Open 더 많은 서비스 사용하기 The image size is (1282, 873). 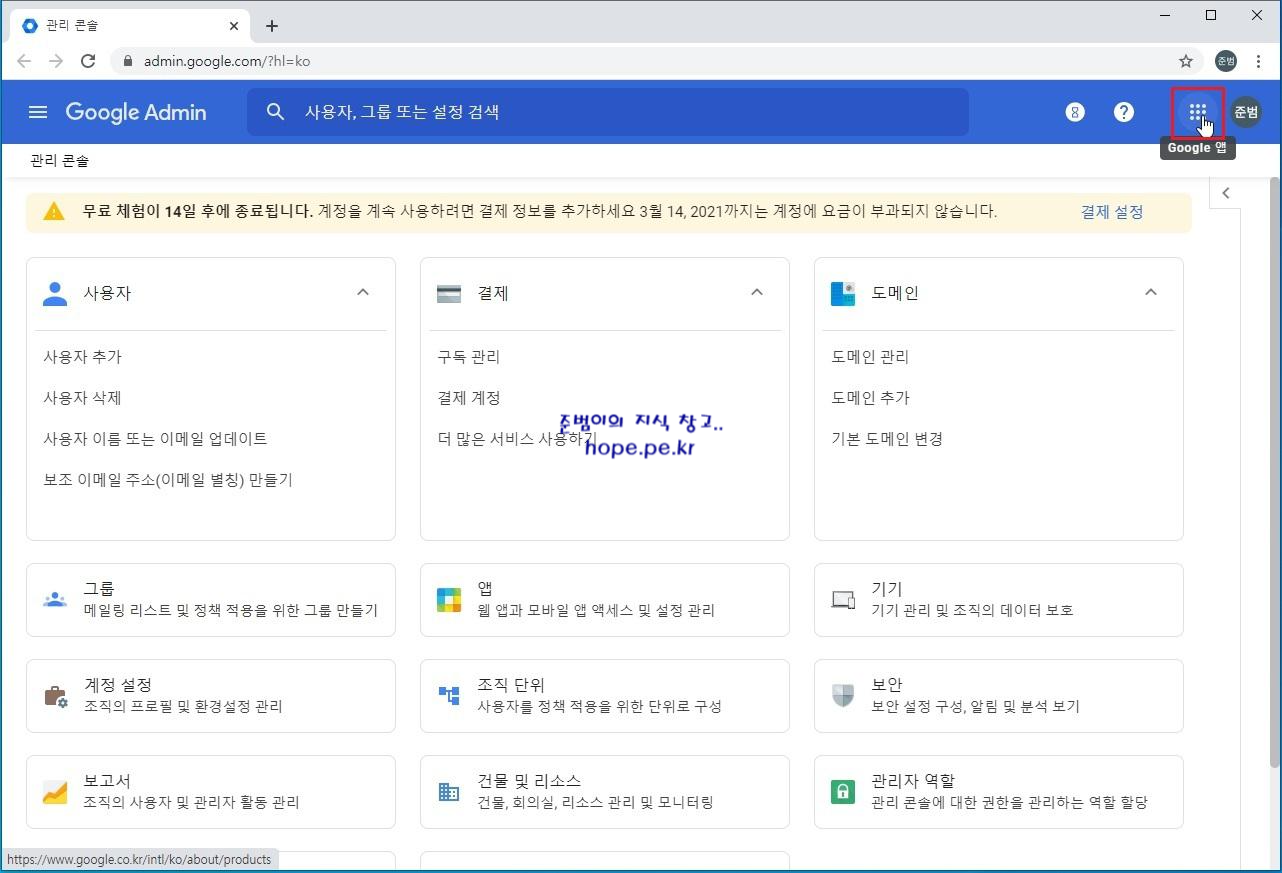[516, 439]
